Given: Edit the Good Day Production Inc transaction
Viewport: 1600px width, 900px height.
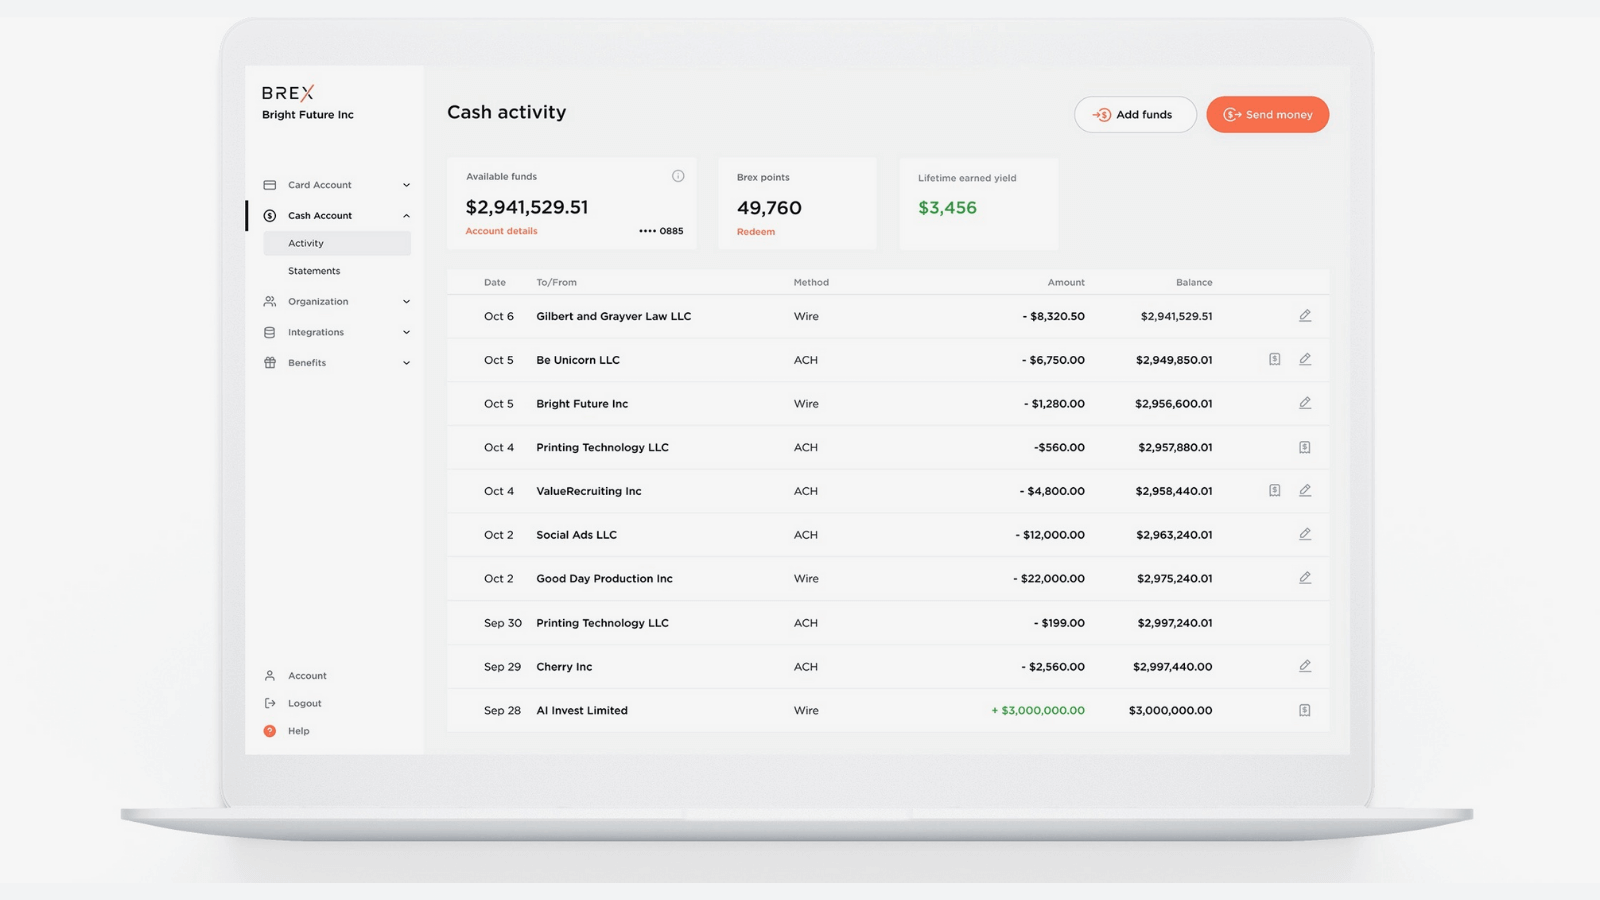Looking at the screenshot, I should point(1305,578).
